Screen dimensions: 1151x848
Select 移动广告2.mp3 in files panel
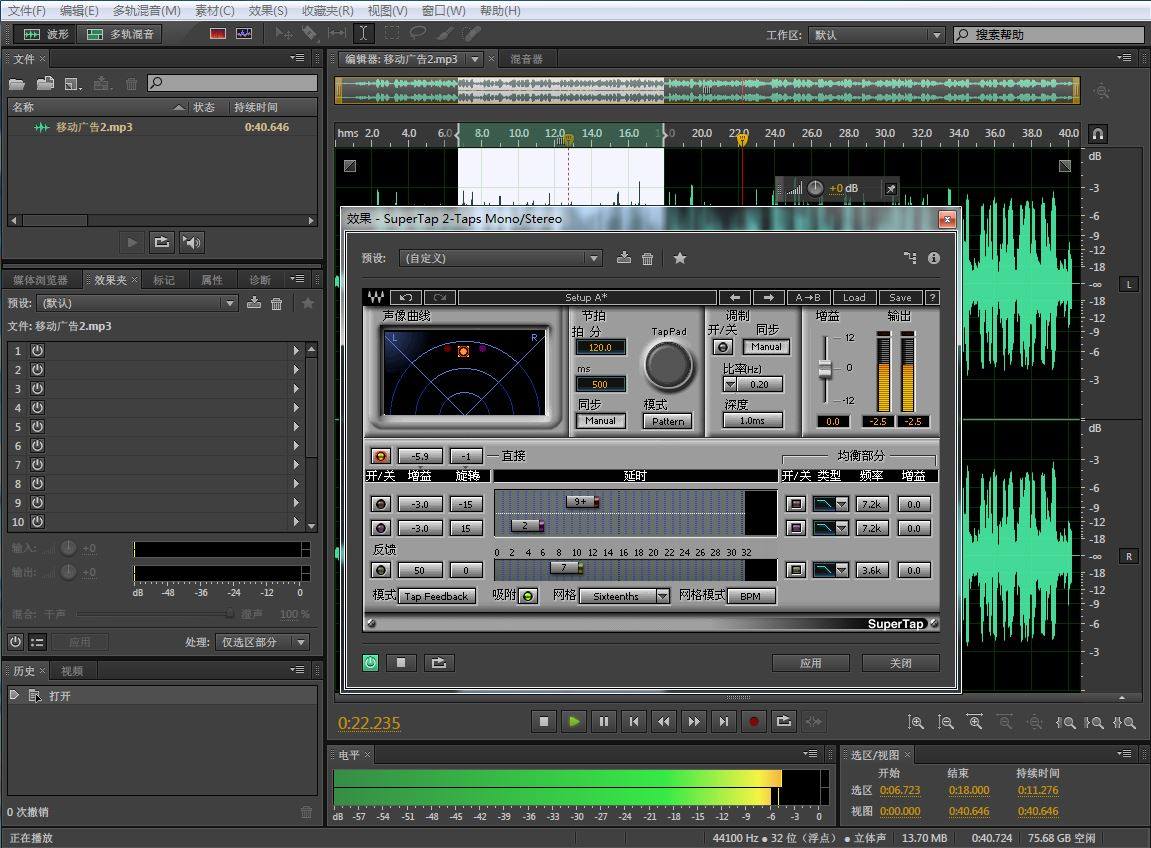tap(94, 127)
